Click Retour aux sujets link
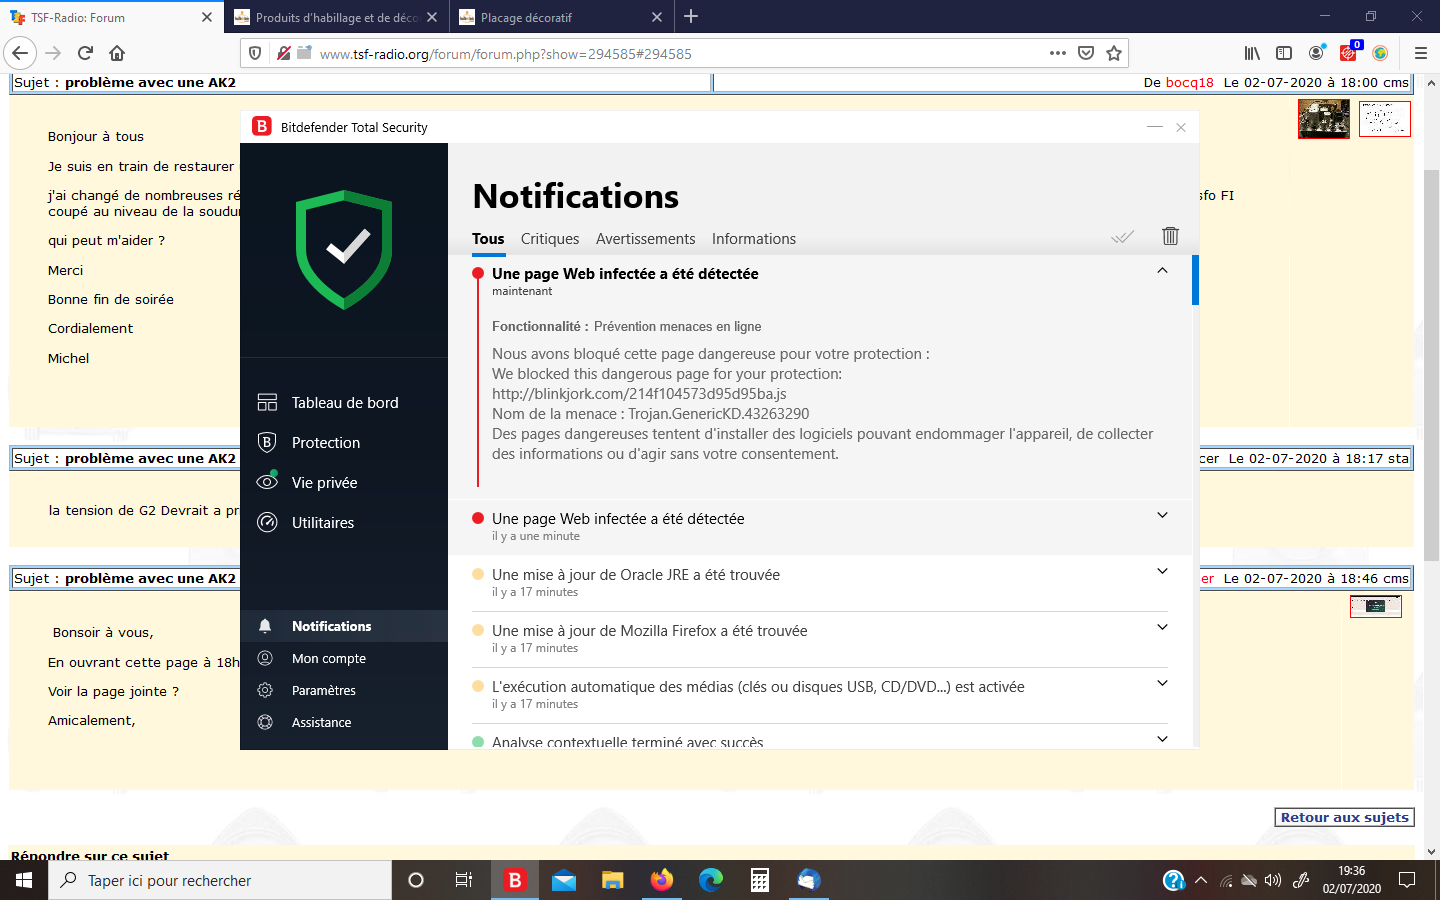The width and height of the screenshot is (1440, 900). (1344, 817)
